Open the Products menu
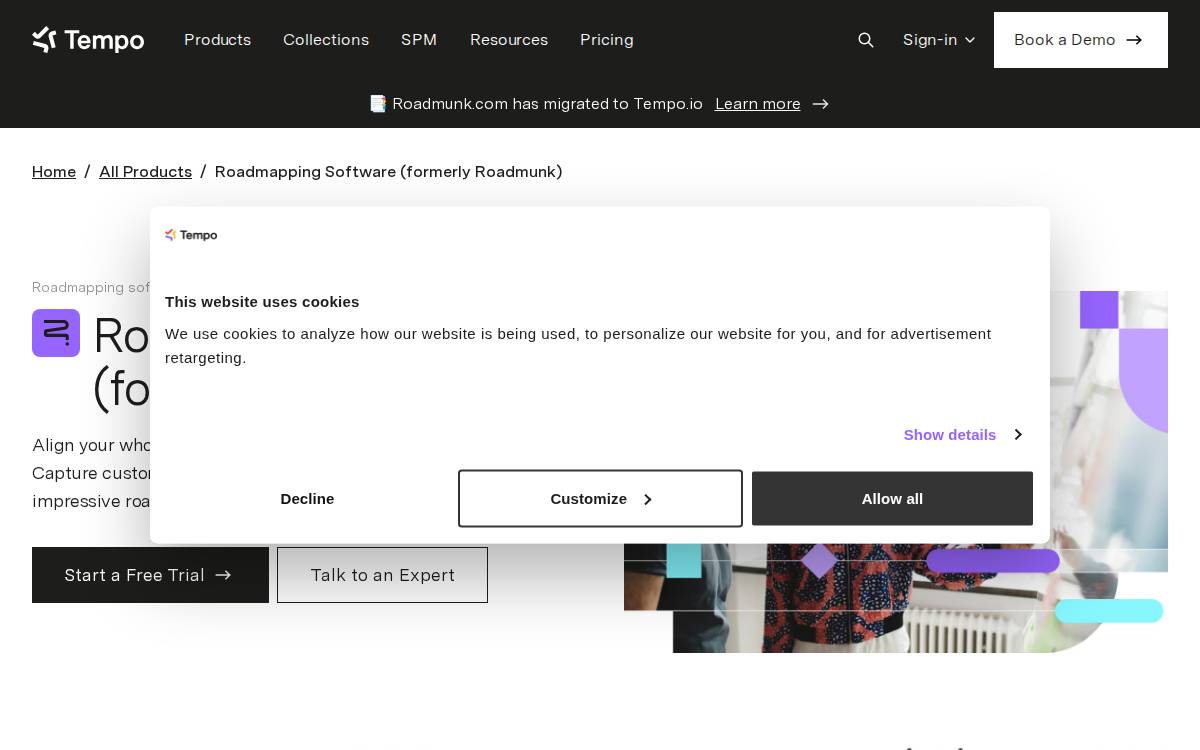 217,40
